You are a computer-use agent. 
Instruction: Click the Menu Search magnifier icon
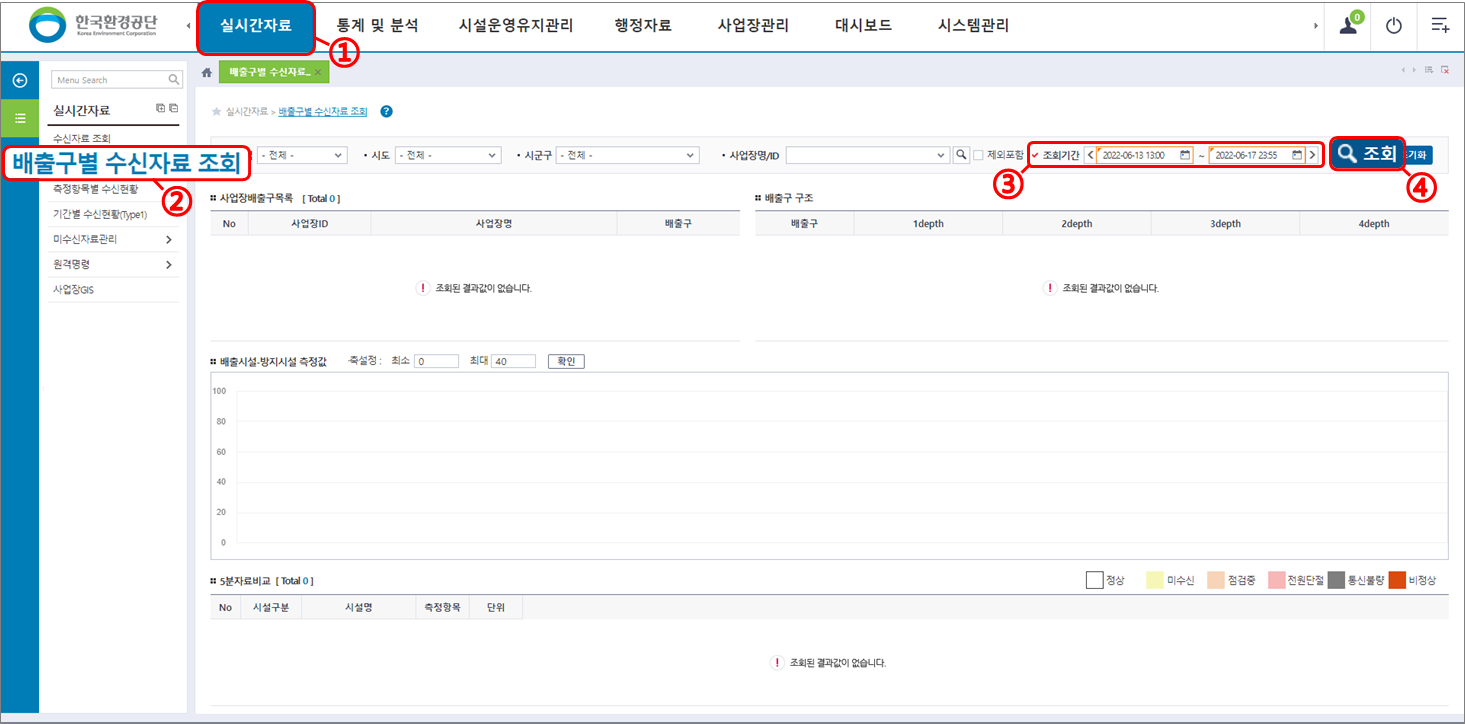pos(174,80)
